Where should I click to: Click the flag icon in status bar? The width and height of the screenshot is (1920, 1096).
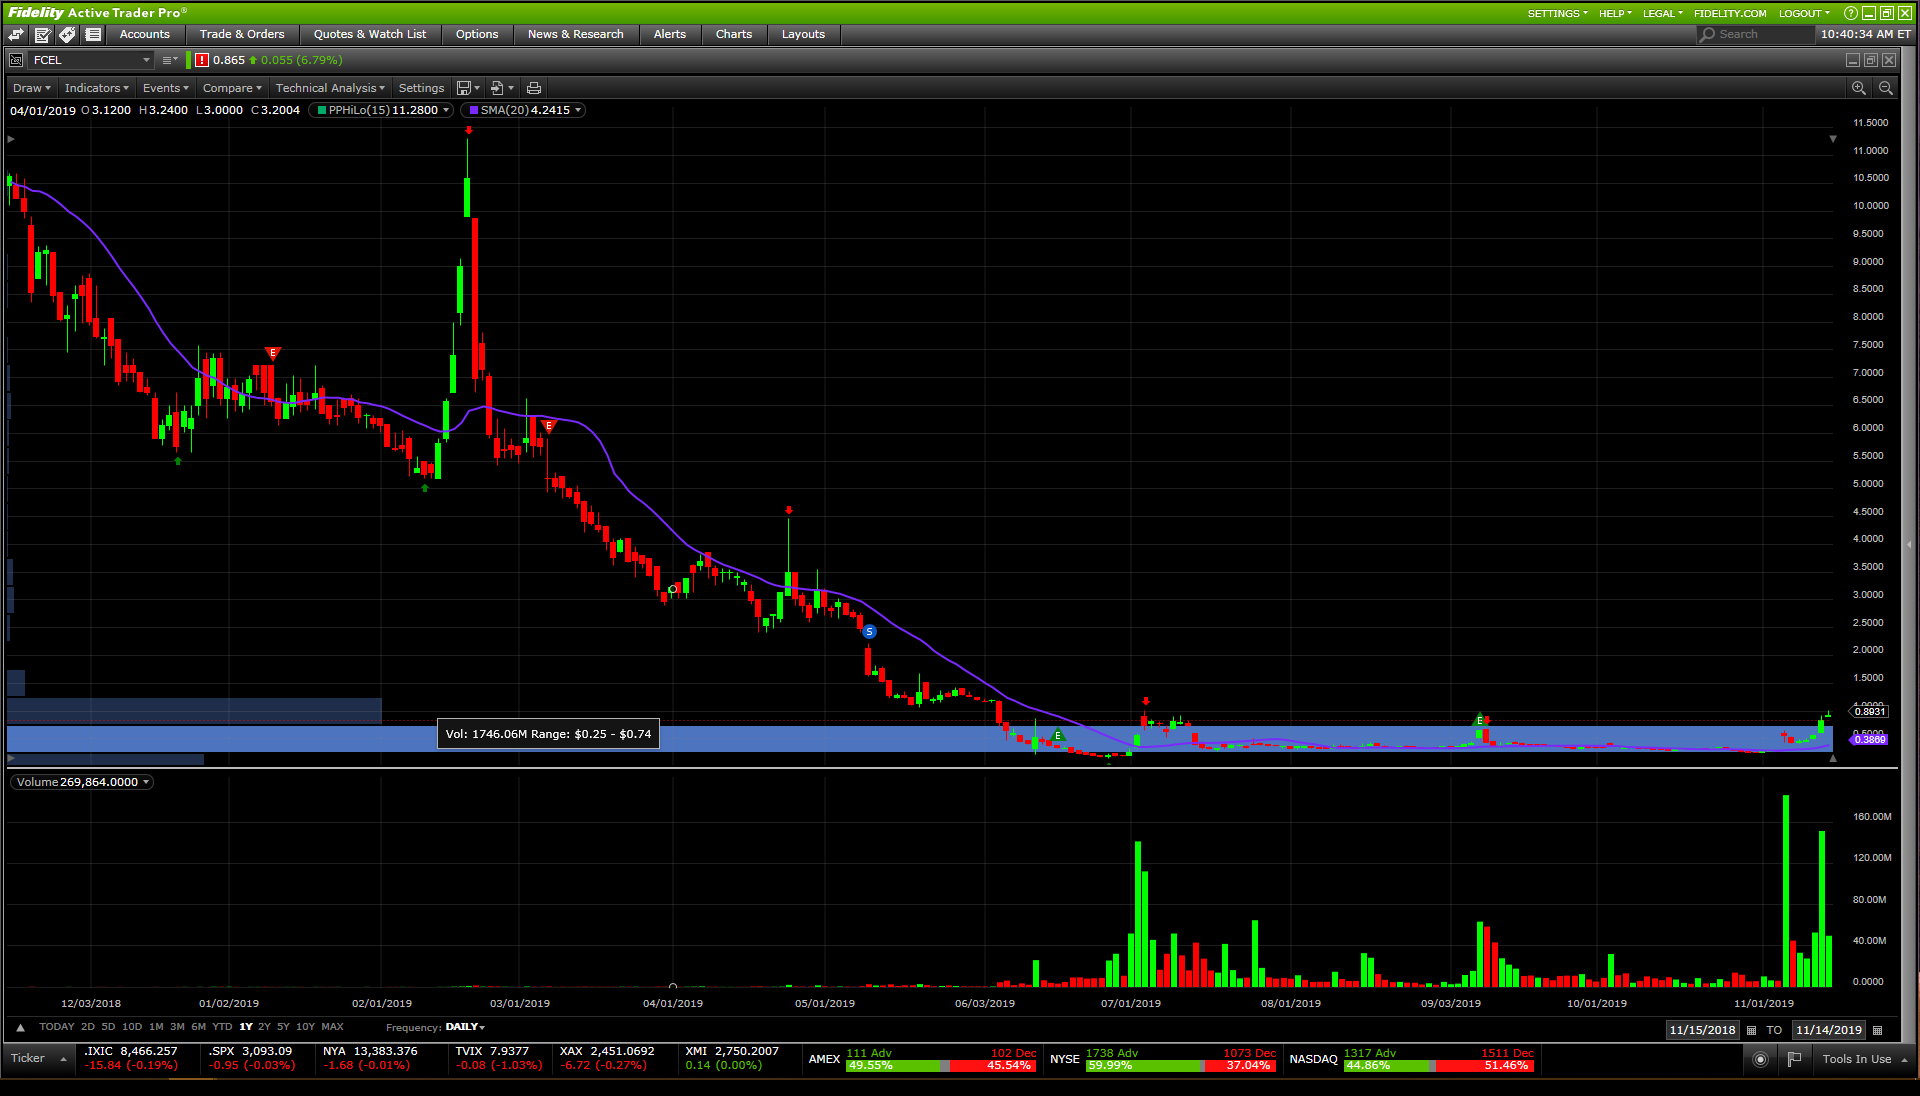tap(1794, 1059)
